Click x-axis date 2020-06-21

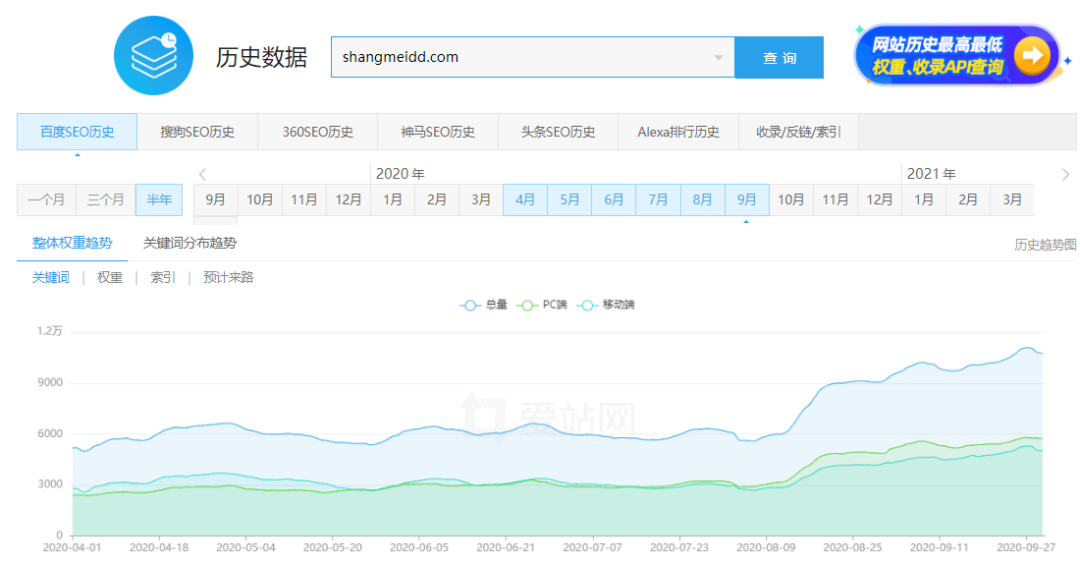pos(506,547)
